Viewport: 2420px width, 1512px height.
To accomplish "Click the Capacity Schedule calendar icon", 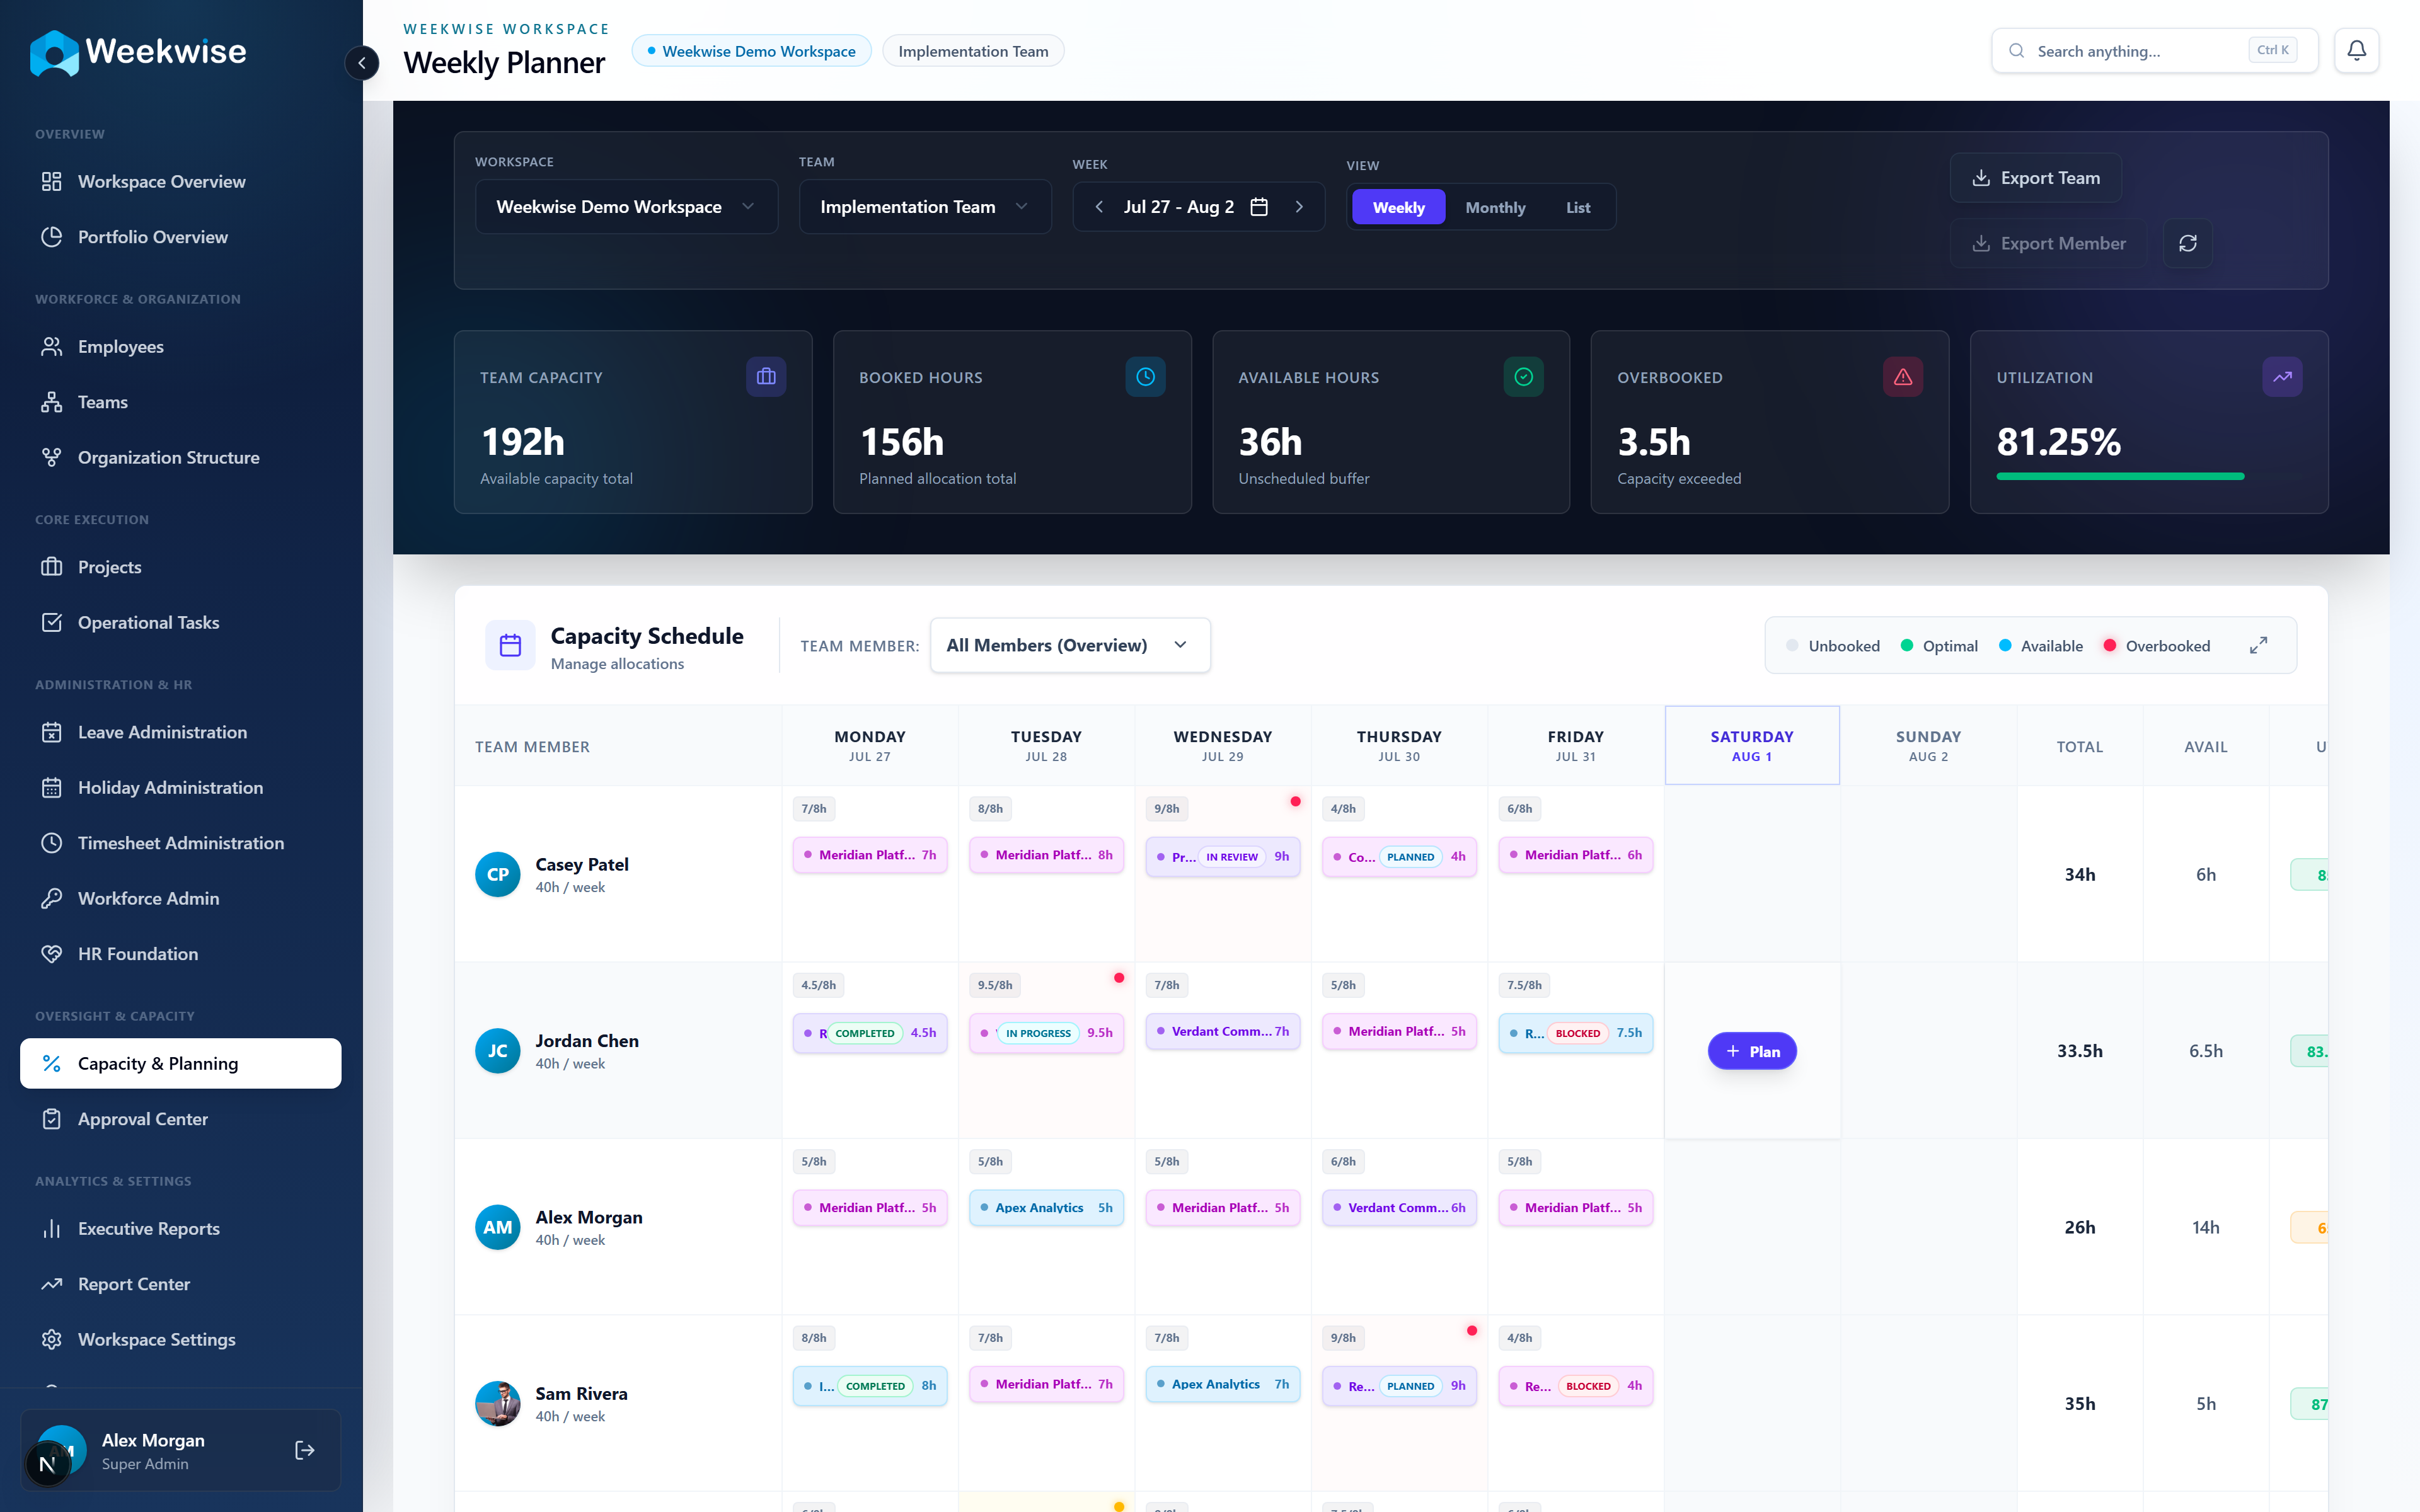I will [510, 645].
